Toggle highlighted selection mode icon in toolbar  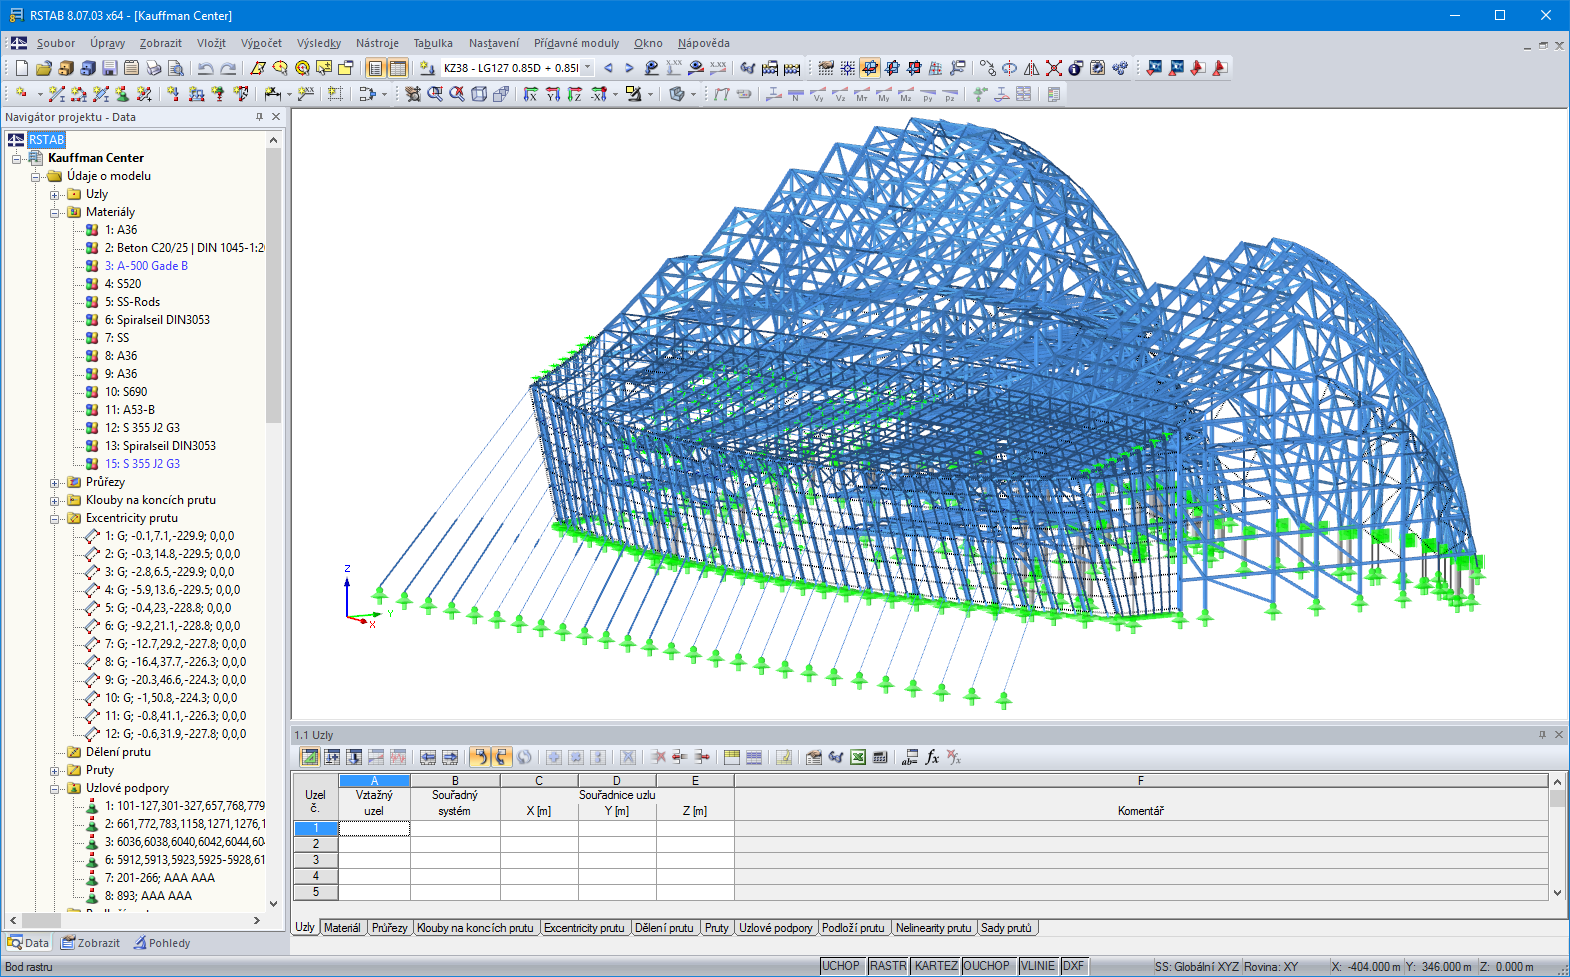tap(870, 68)
